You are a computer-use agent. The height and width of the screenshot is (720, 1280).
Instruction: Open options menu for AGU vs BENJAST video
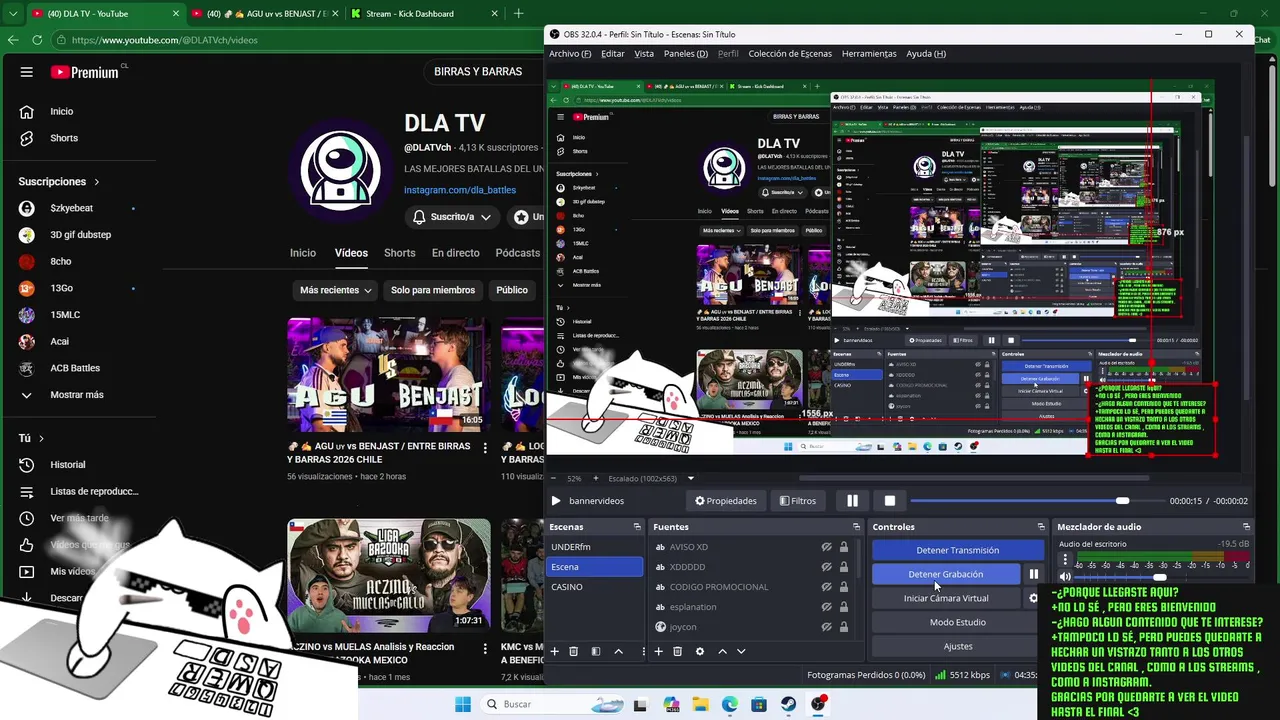pyautogui.click(x=485, y=448)
